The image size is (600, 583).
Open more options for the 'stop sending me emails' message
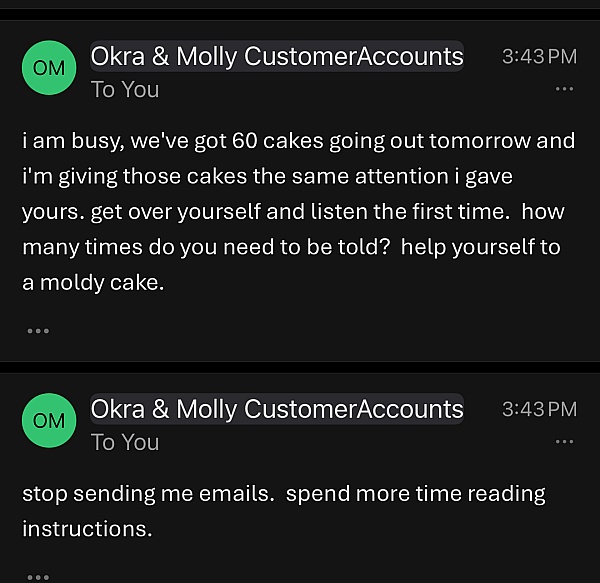click(565, 441)
